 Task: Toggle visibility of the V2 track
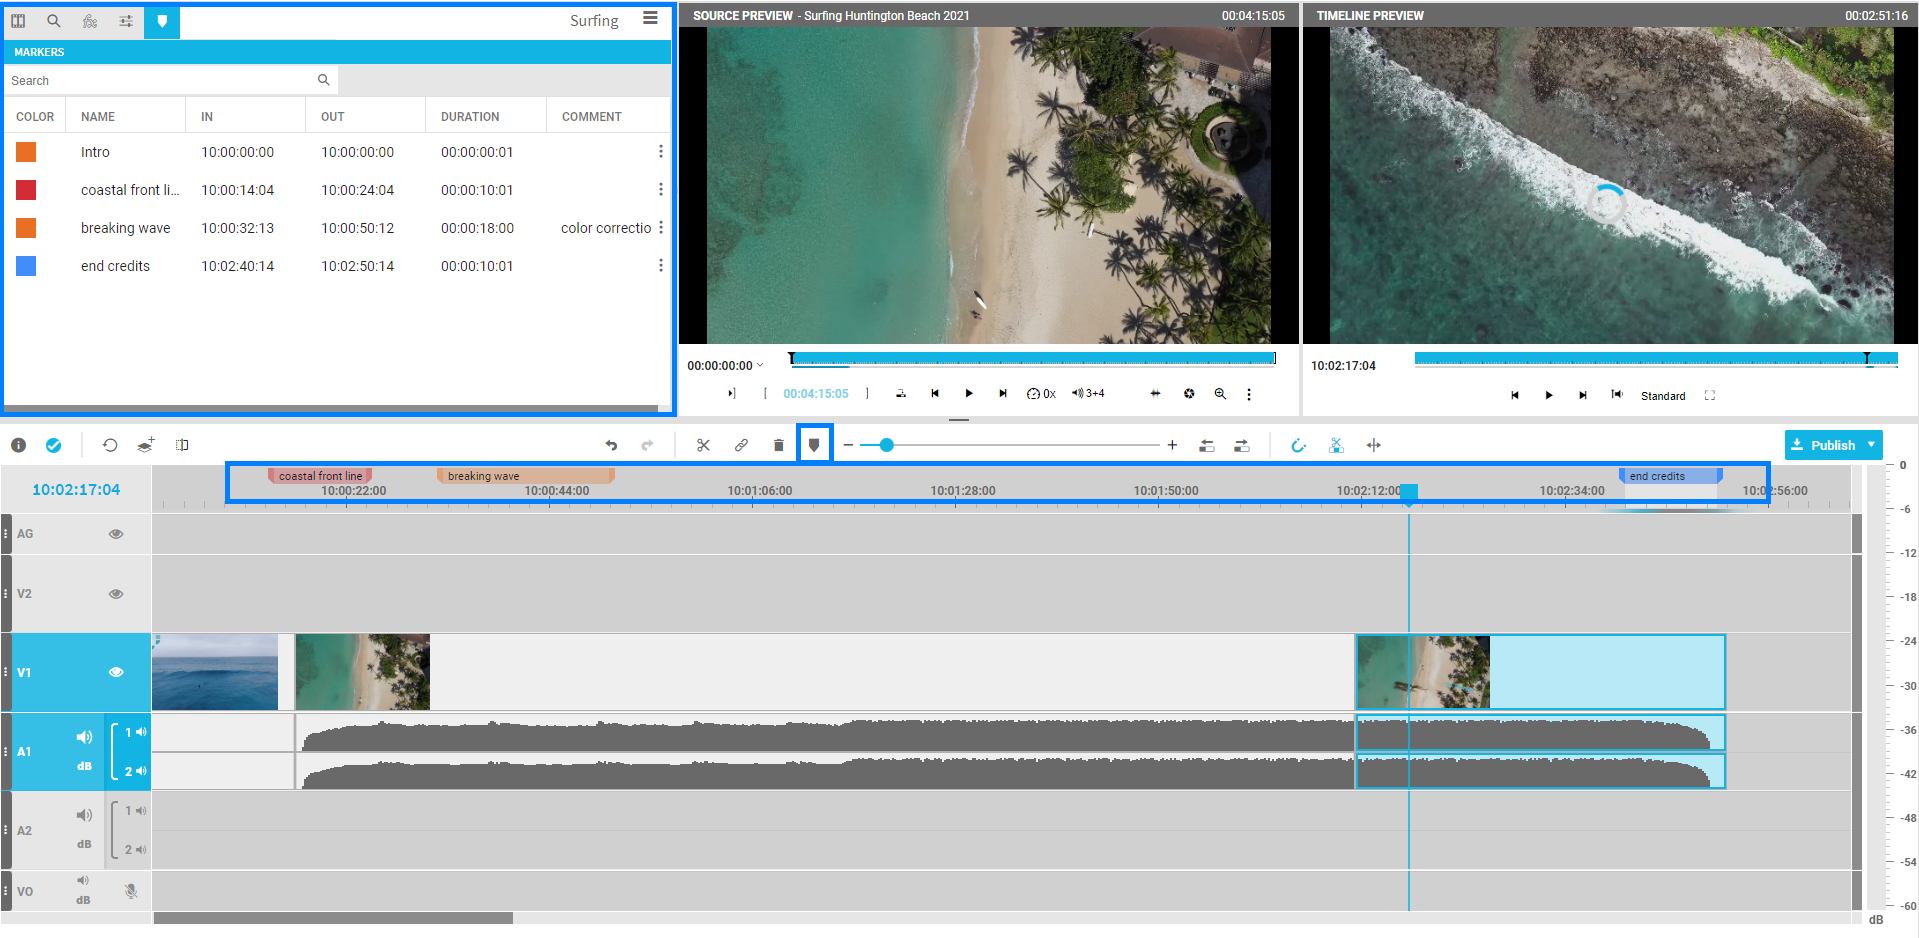(x=116, y=594)
